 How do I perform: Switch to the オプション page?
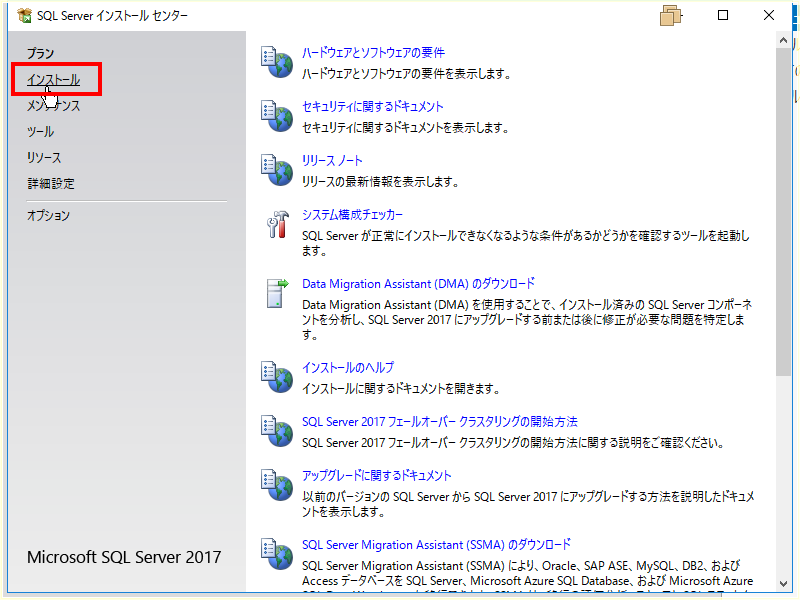pos(46,214)
